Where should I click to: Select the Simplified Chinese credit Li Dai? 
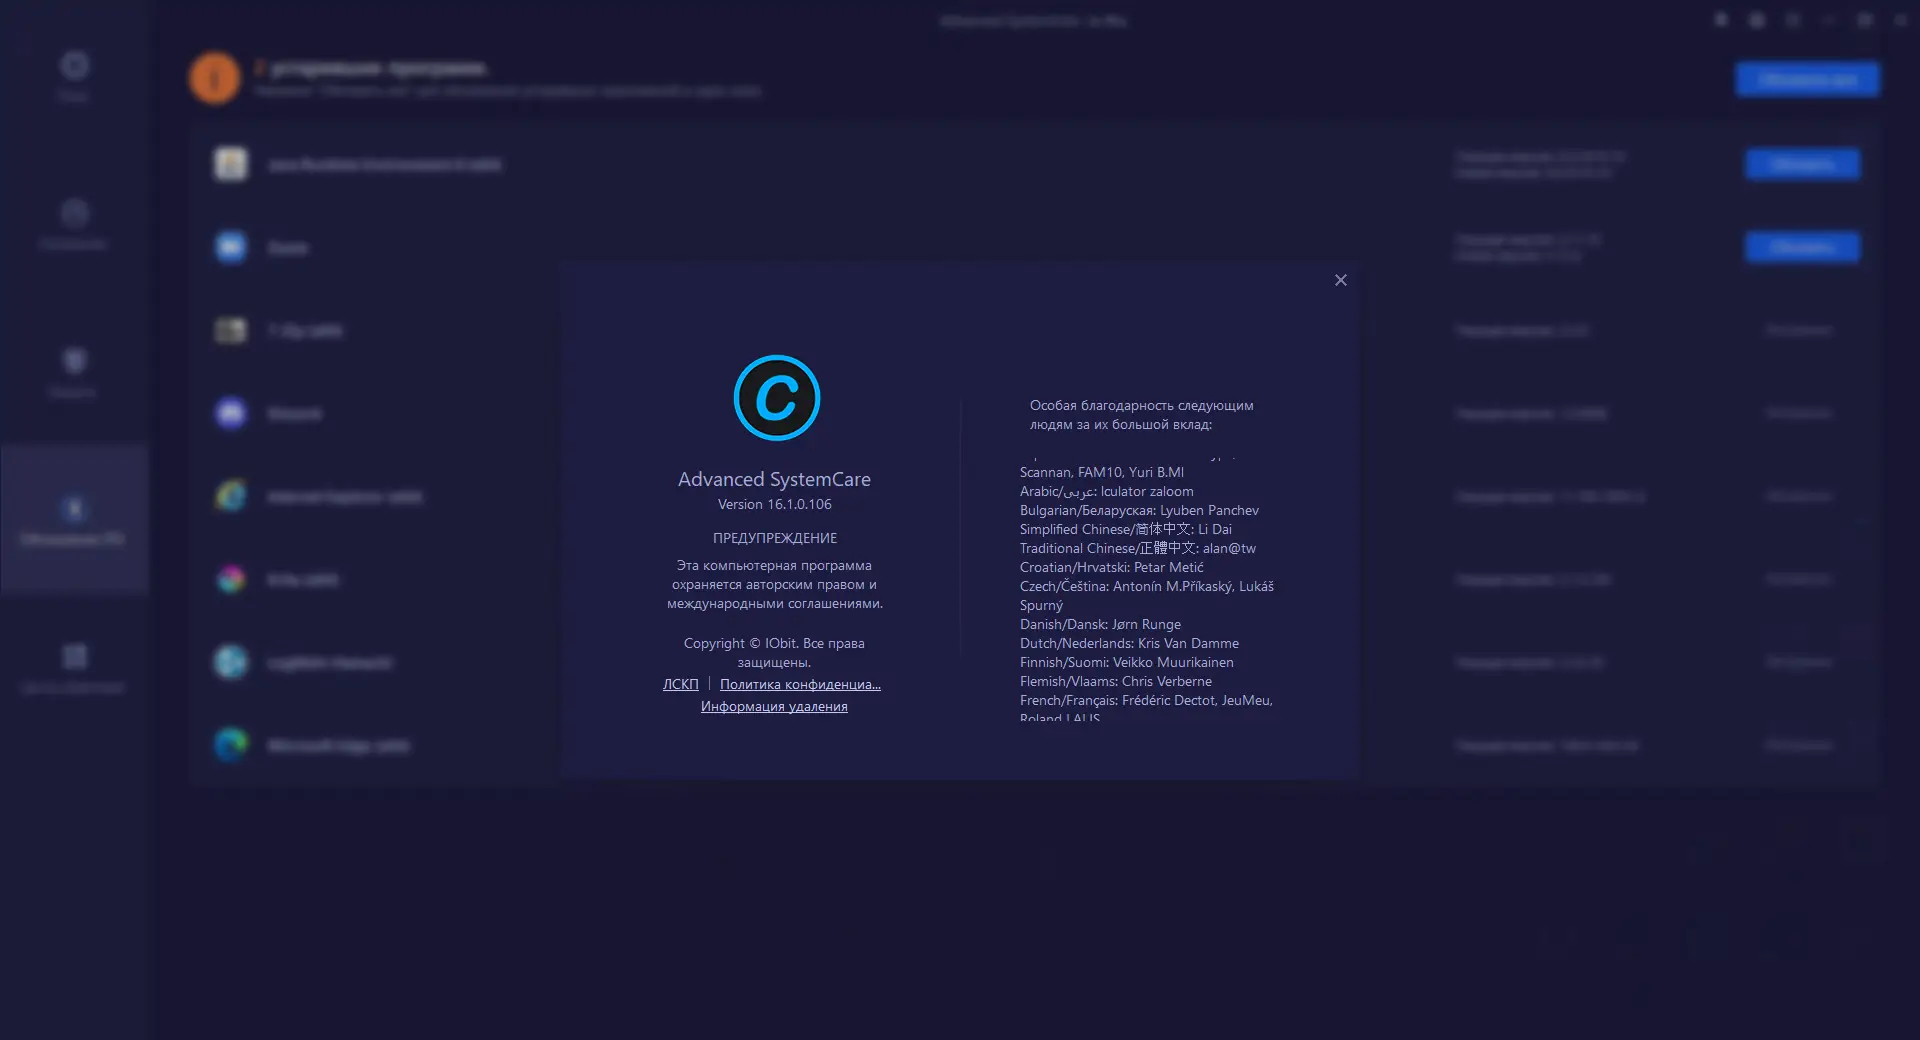1126,529
